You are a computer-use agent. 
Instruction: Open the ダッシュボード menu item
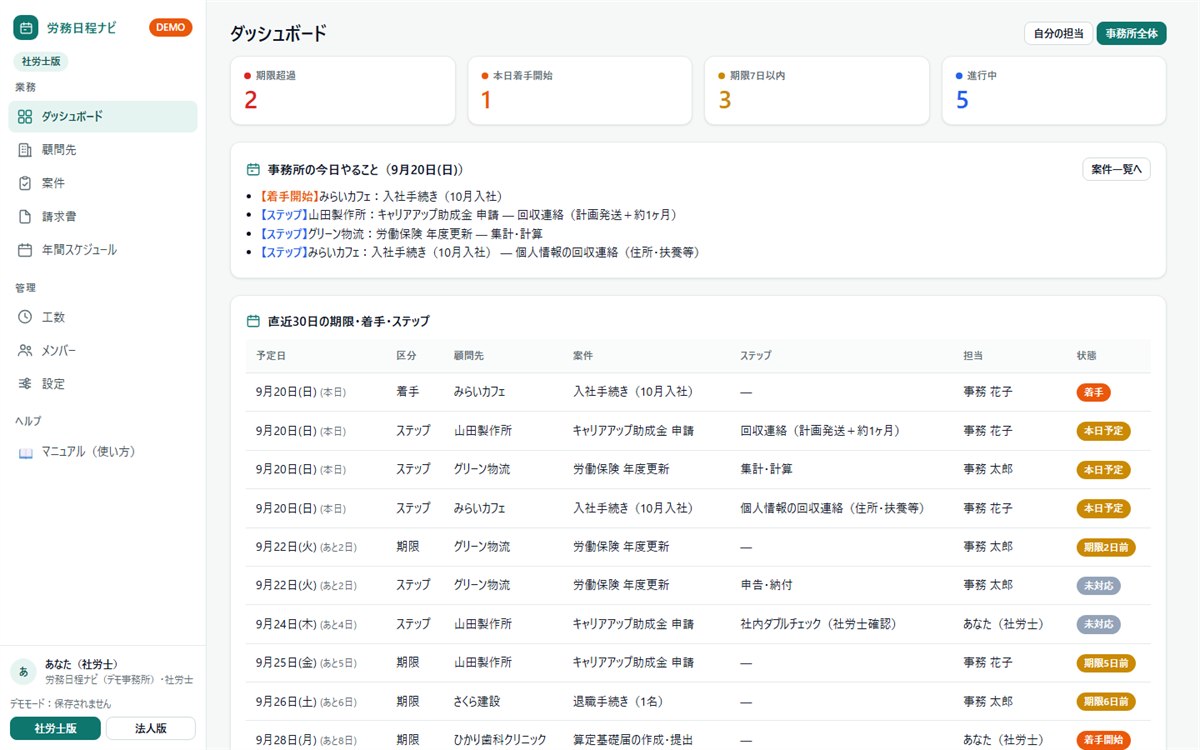coord(103,117)
